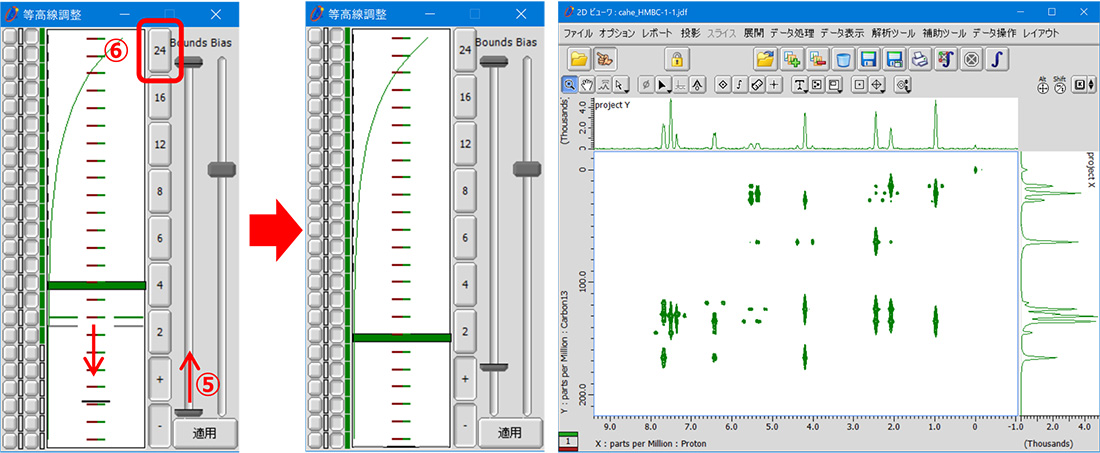This screenshot has height=453, width=1100.
Task: Click the circled X icon in the toolbar
Action: [972, 59]
